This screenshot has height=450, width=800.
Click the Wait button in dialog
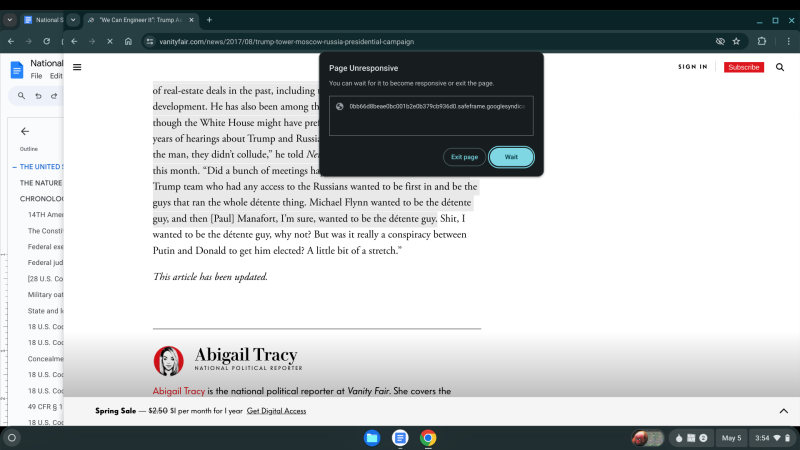point(511,157)
